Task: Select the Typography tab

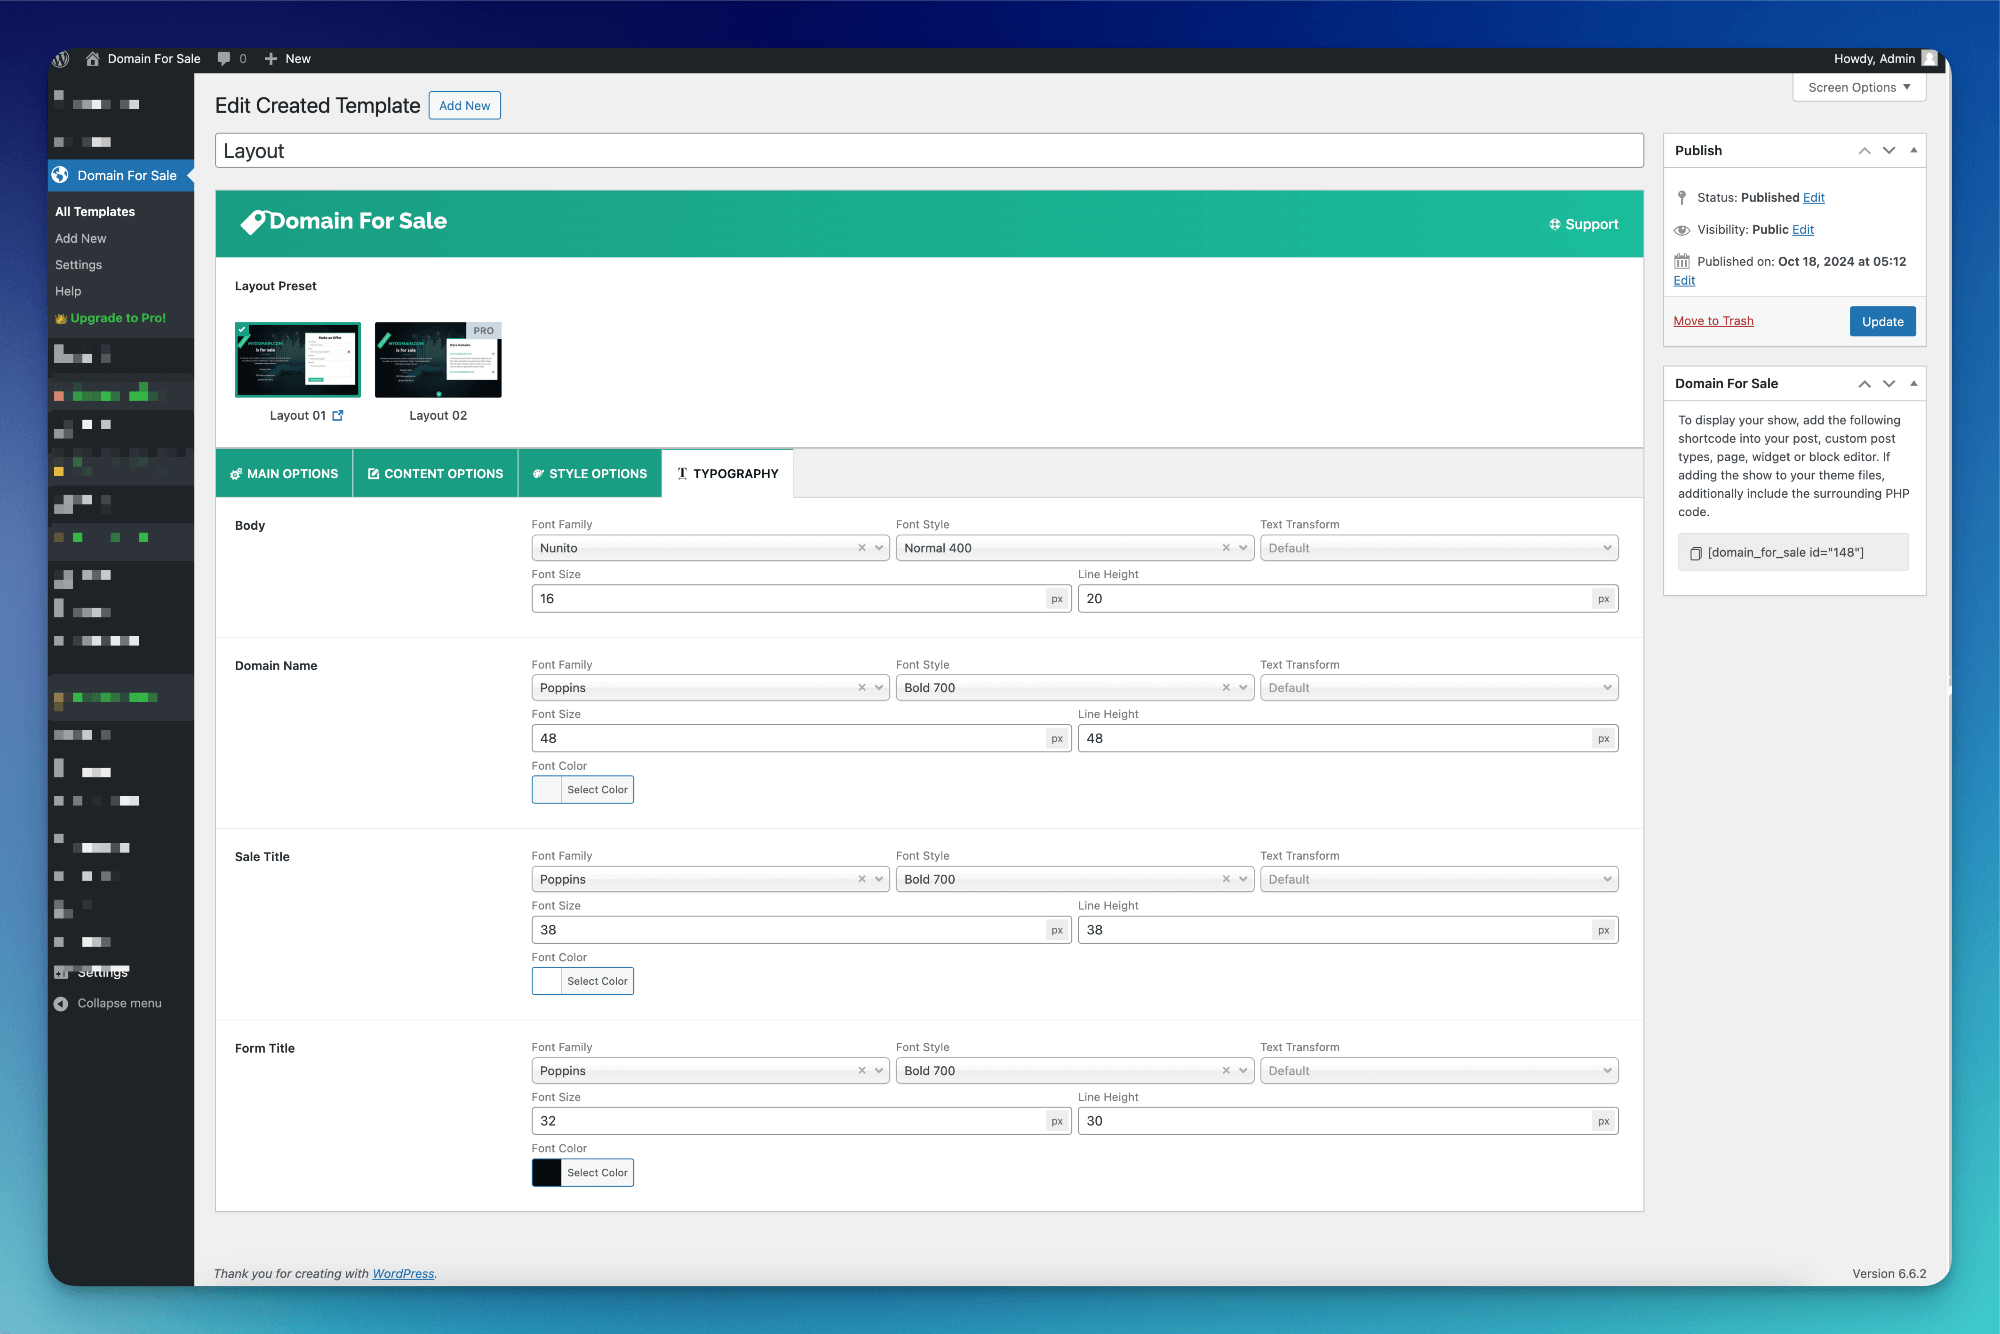Action: tap(727, 474)
